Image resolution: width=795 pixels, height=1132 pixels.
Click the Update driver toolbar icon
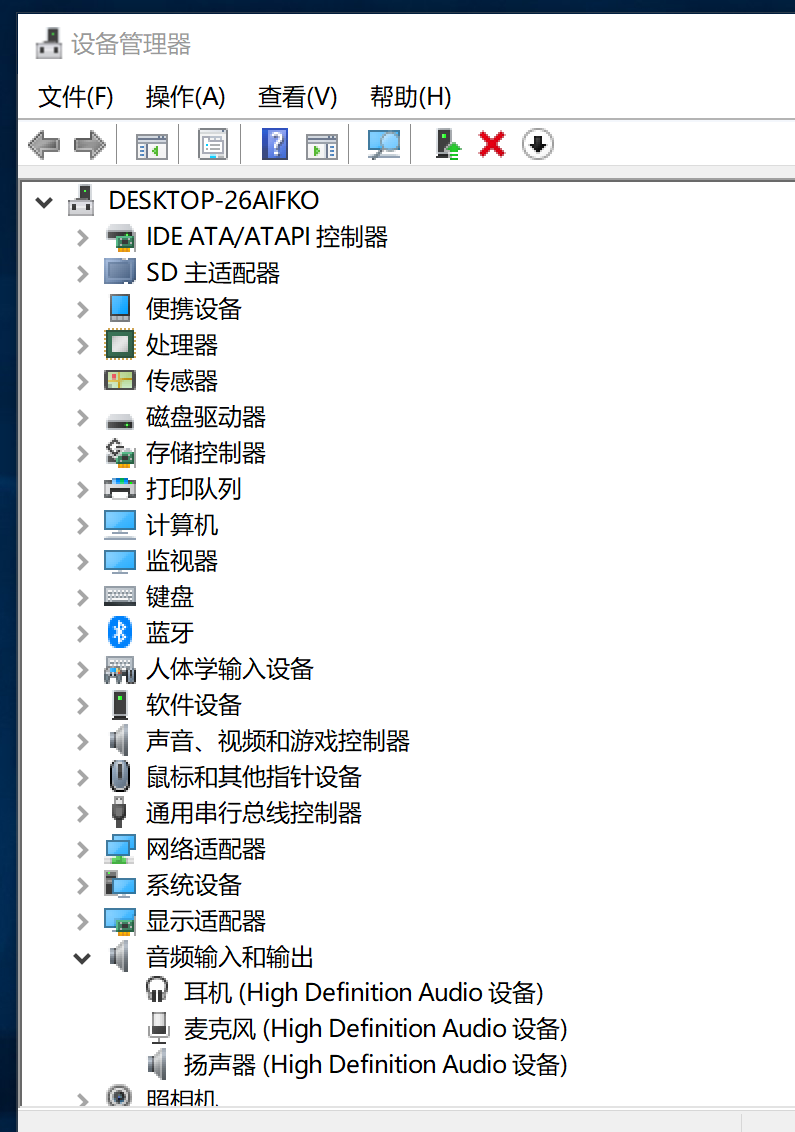pyautogui.click(x=448, y=144)
